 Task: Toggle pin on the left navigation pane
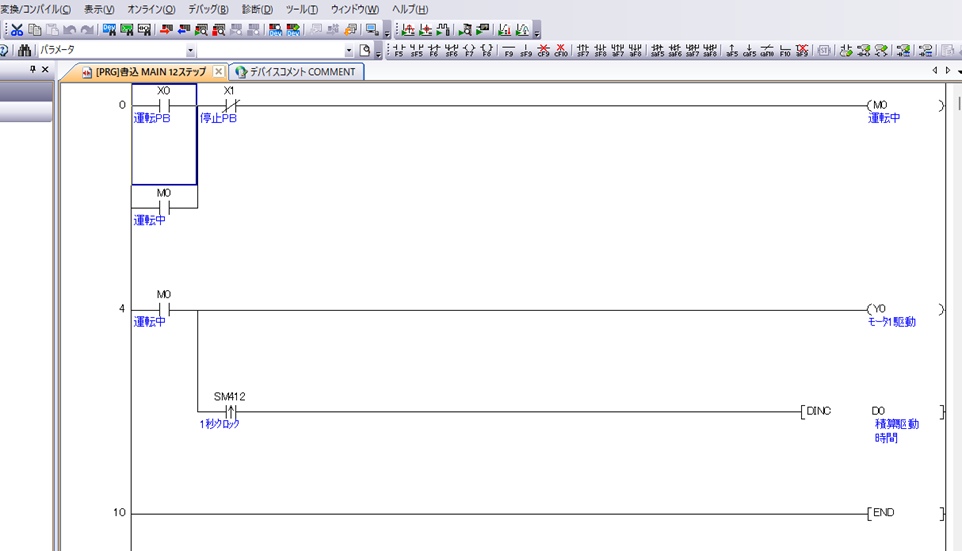[x=32, y=70]
